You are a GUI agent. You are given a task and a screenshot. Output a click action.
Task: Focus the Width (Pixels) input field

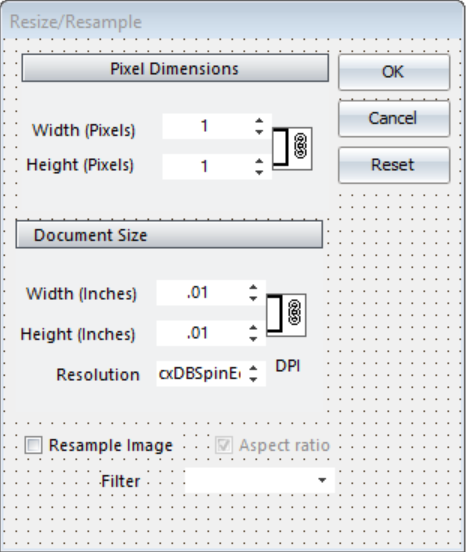208,126
